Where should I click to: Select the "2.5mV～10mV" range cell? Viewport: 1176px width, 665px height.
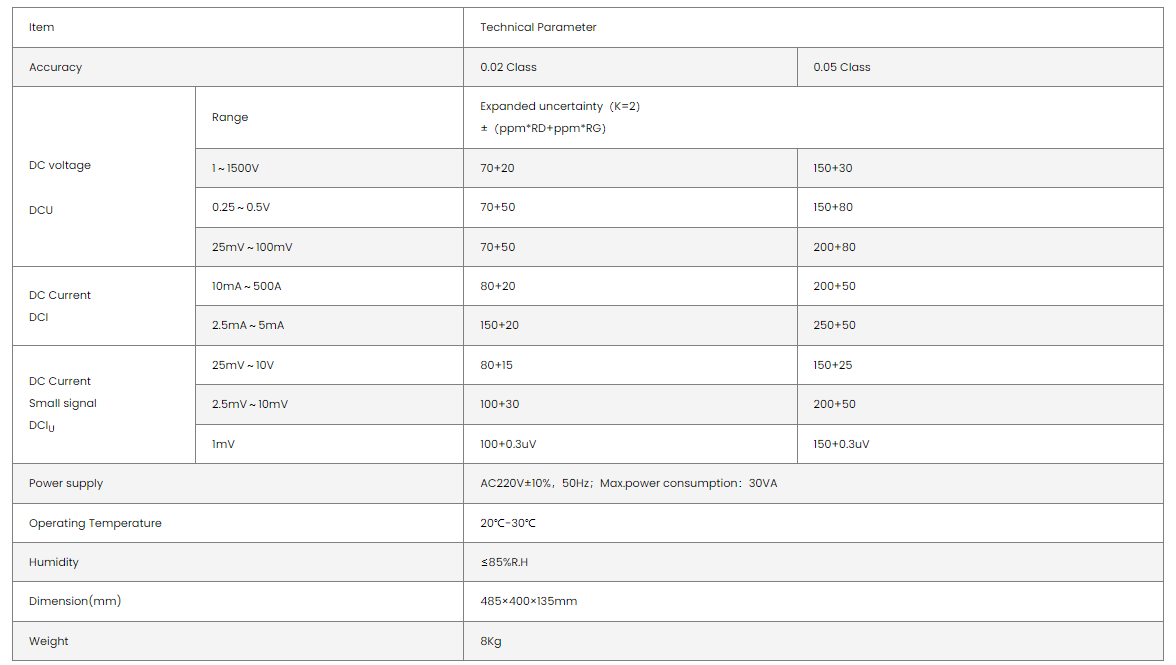(250, 404)
